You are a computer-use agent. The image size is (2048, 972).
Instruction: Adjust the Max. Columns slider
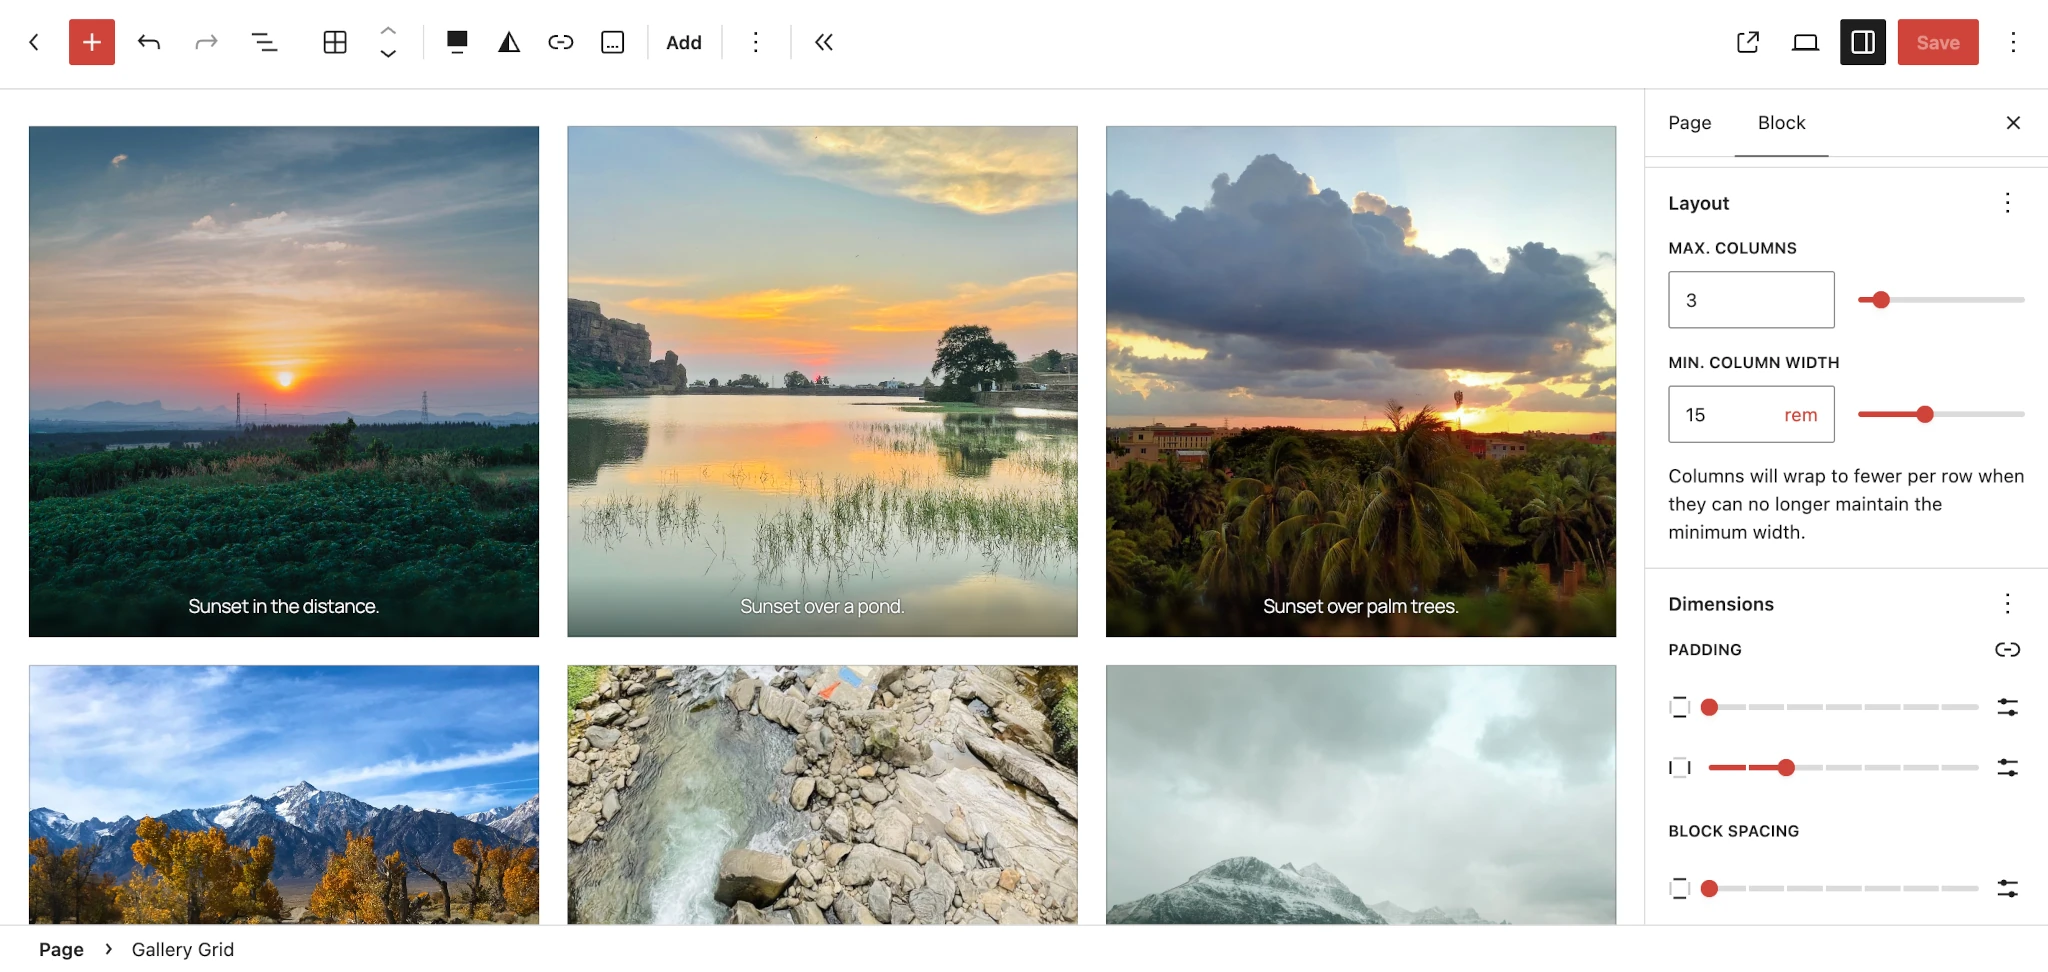click(x=1941, y=300)
